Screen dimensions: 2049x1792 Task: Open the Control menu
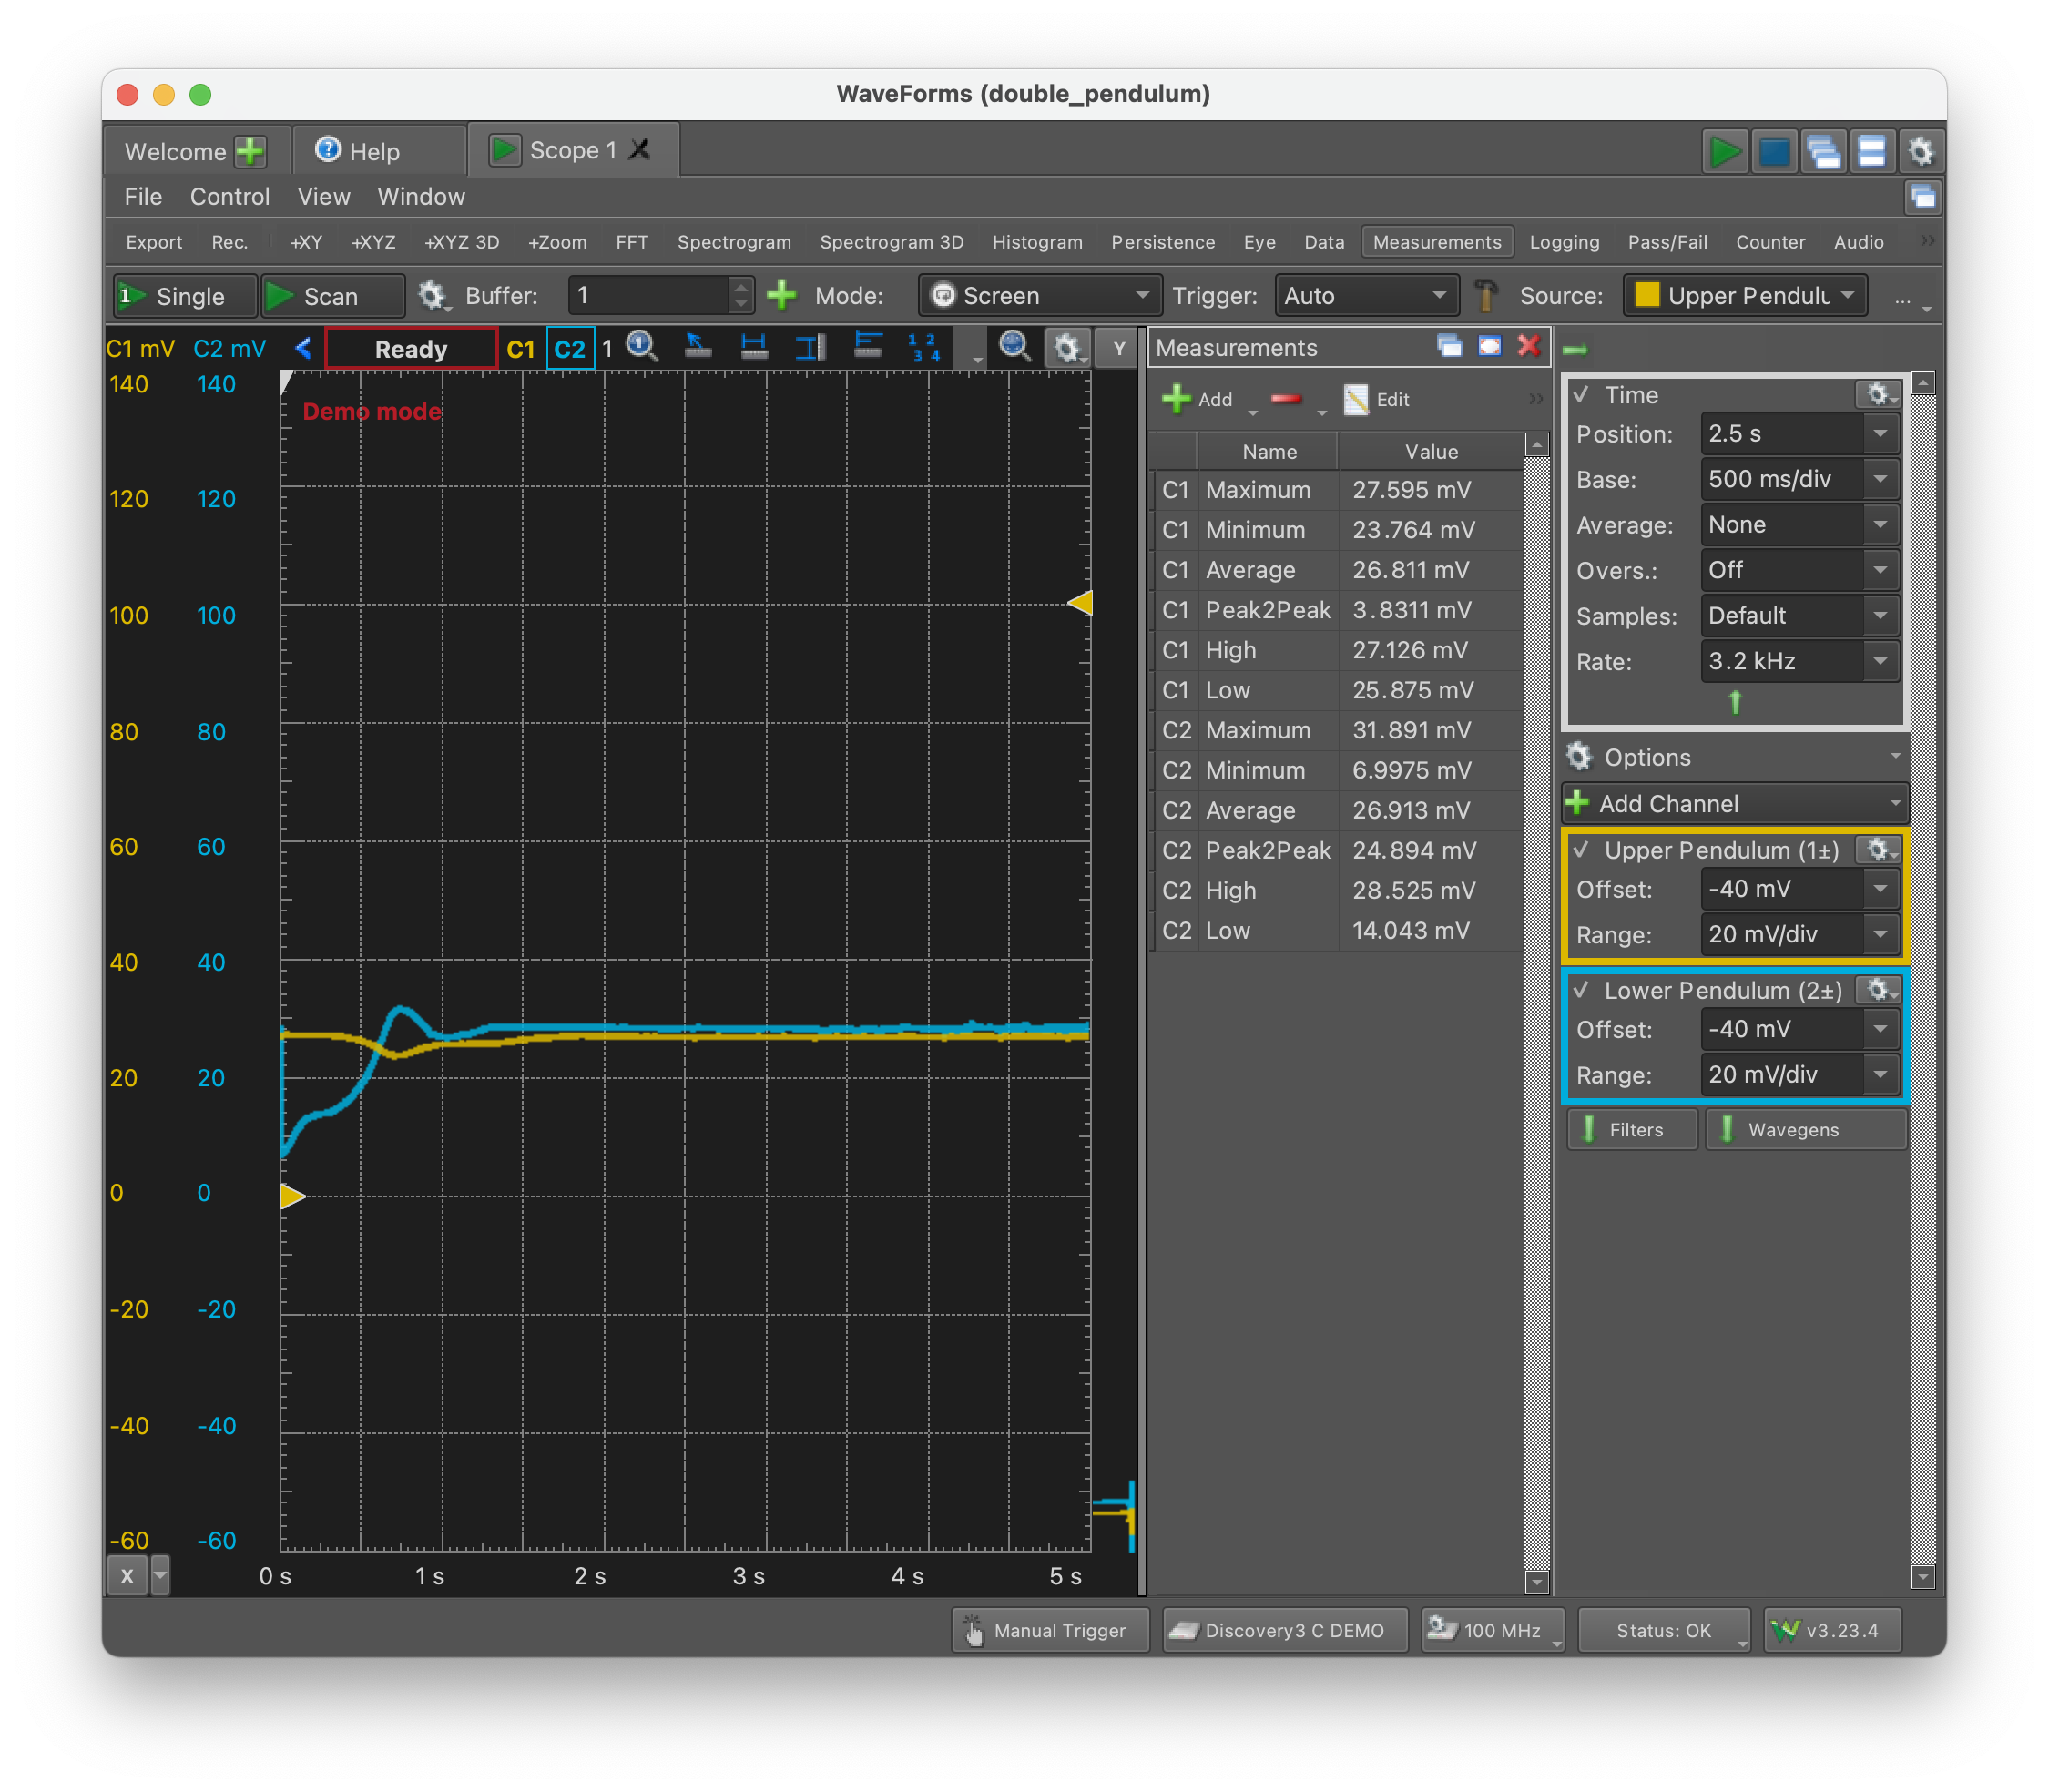(x=230, y=196)
